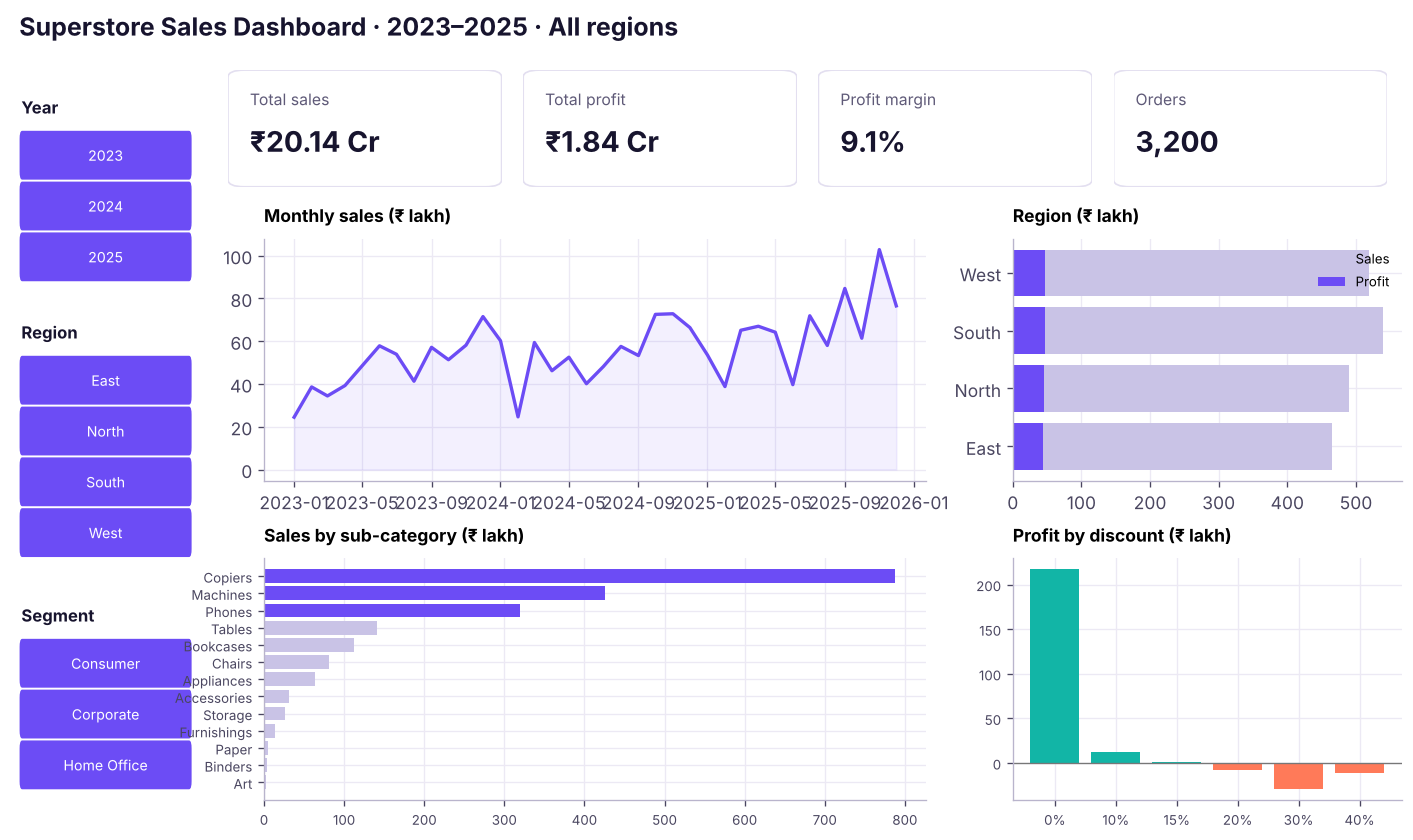
Task: Click the Machines bar in sub-category chart
Action: [434, 593]
